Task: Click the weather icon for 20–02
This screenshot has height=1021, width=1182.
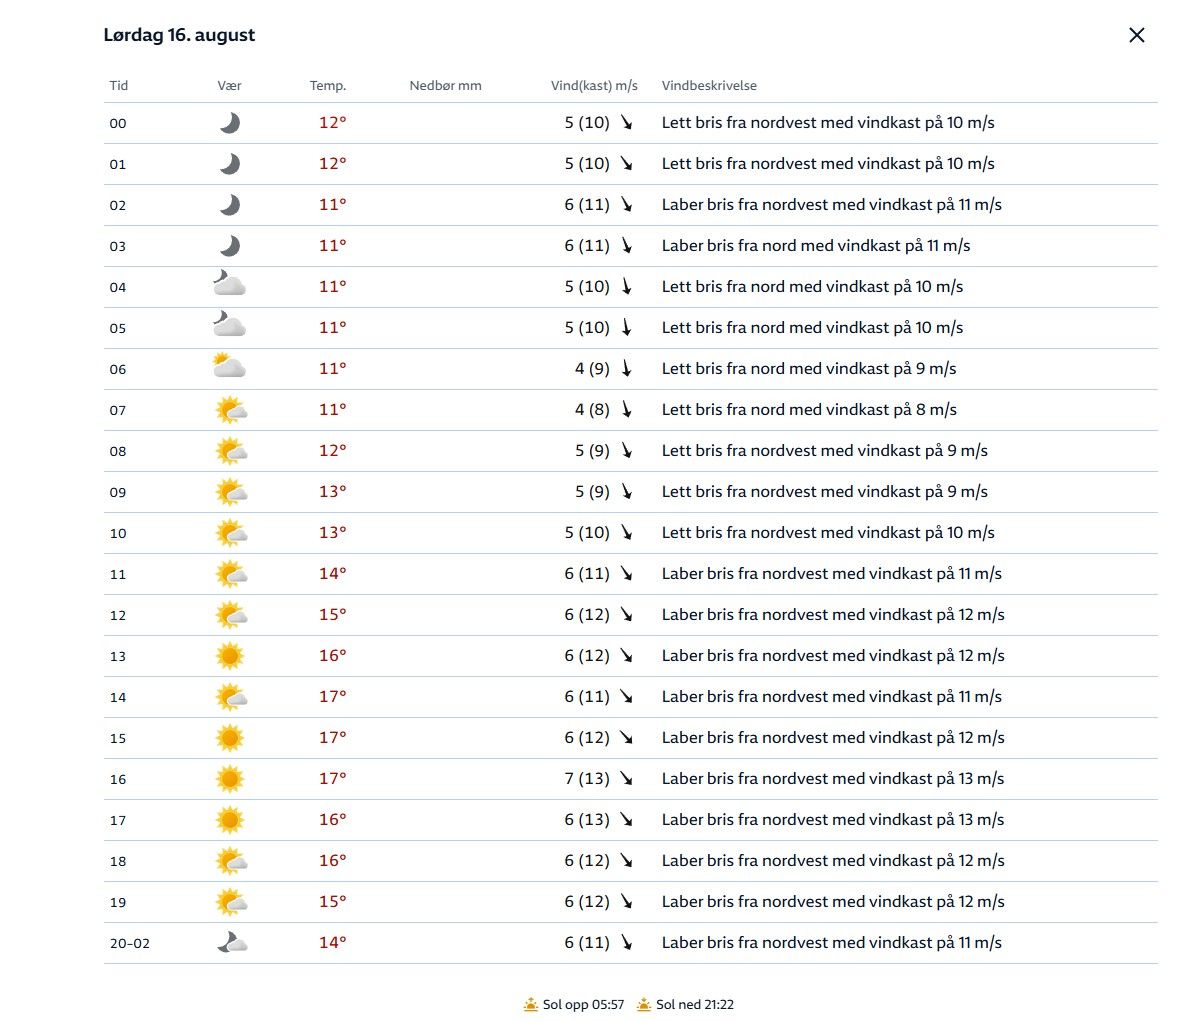Action: [x=232, y=942]
